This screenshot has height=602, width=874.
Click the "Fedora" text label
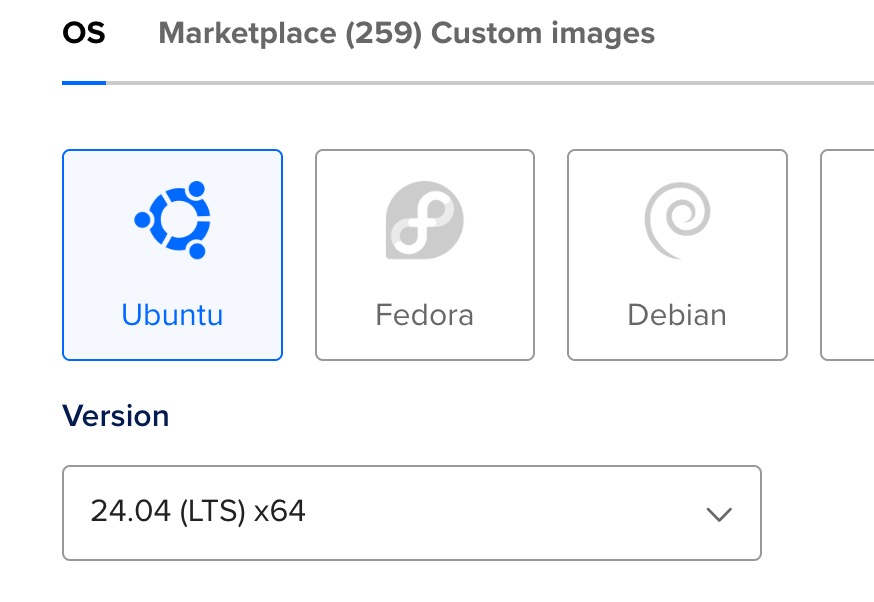(425, 315)
